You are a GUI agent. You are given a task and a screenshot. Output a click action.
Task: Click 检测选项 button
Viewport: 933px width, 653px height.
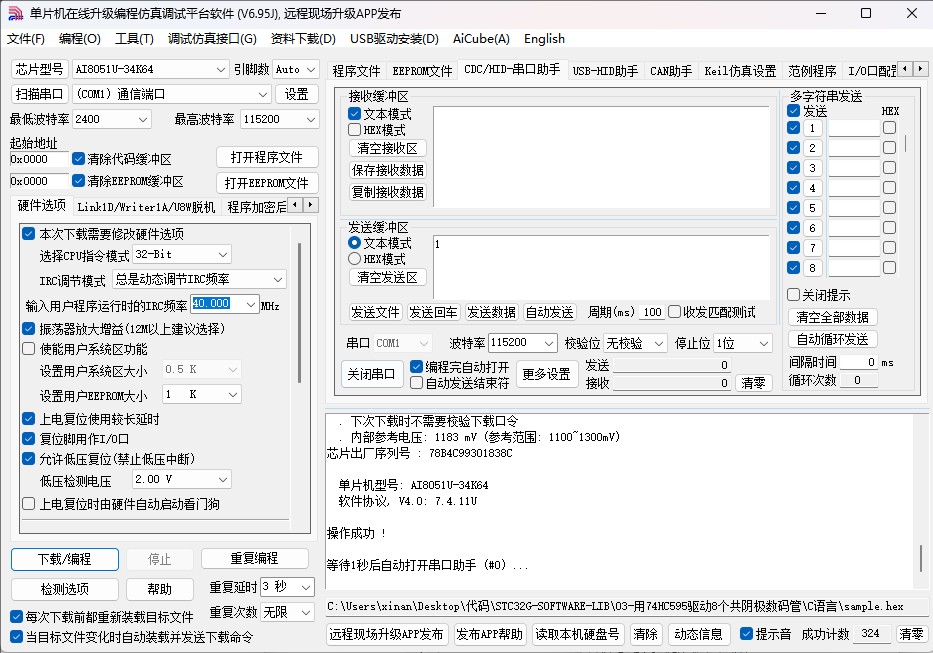65,589
